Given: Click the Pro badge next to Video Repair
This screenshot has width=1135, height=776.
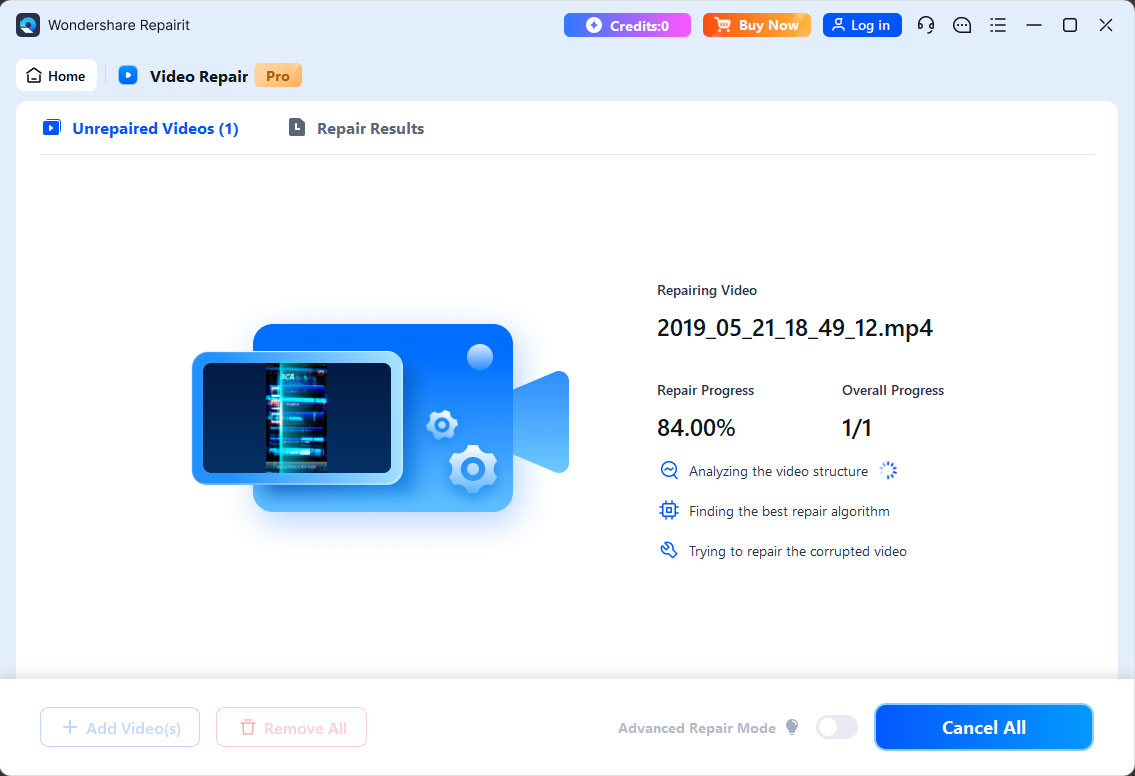Looking at the screenshot, I should (x=277, y=75).
